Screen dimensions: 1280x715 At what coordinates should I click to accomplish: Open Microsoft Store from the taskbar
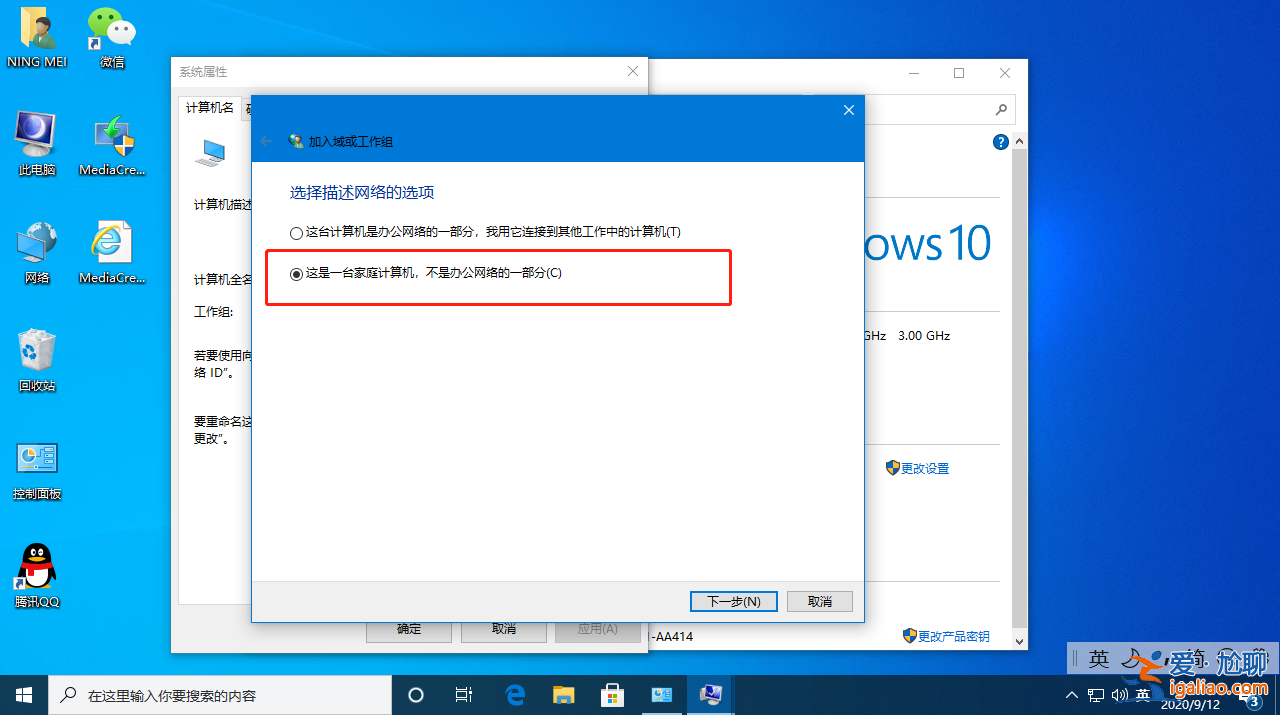point(612,694)
